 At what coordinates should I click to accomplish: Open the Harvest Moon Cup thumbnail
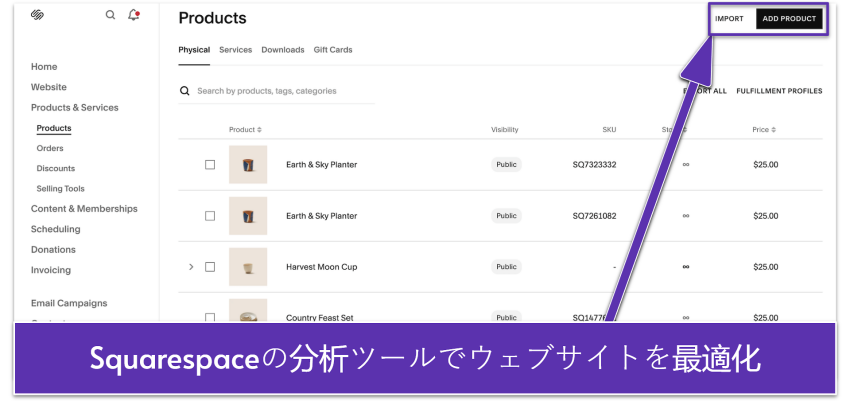pyautogui.click(x=248, y=267)
